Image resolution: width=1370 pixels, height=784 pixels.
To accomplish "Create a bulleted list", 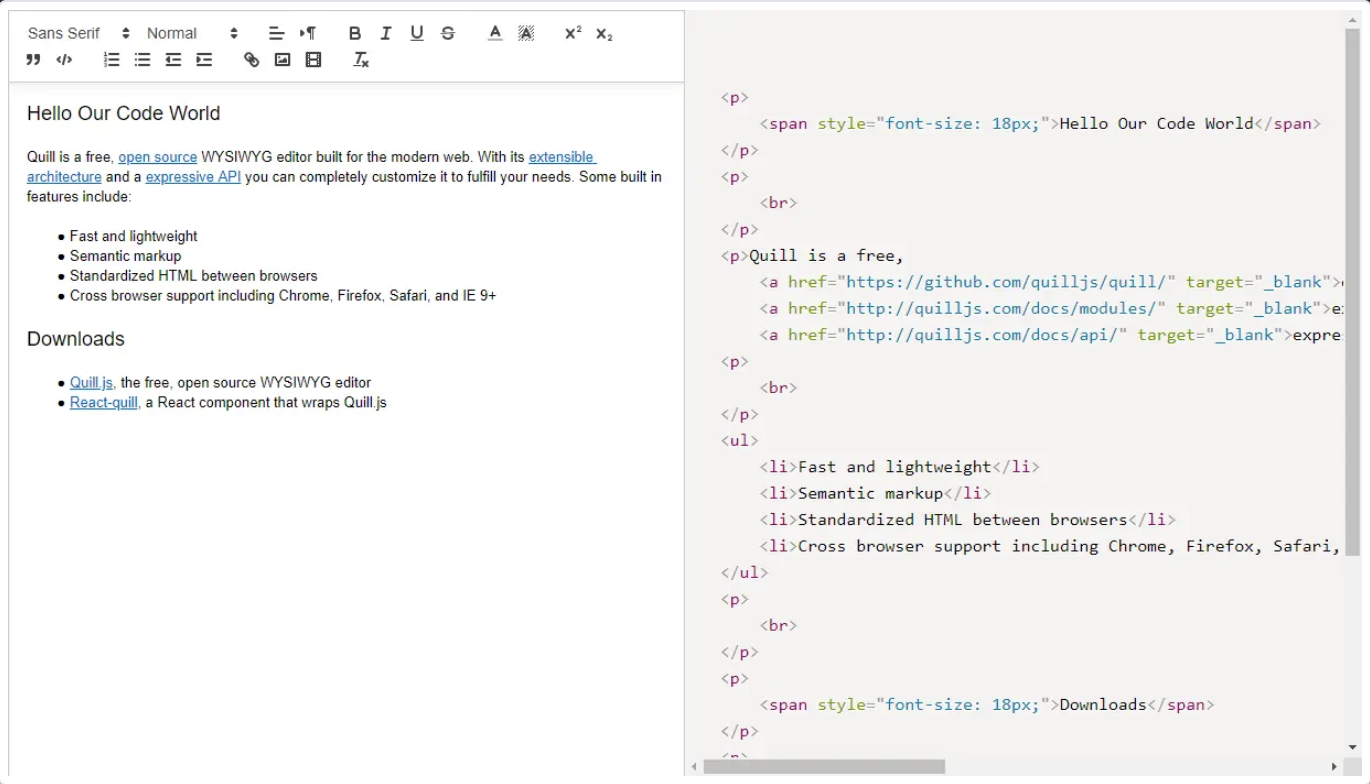I will point(141,59).
